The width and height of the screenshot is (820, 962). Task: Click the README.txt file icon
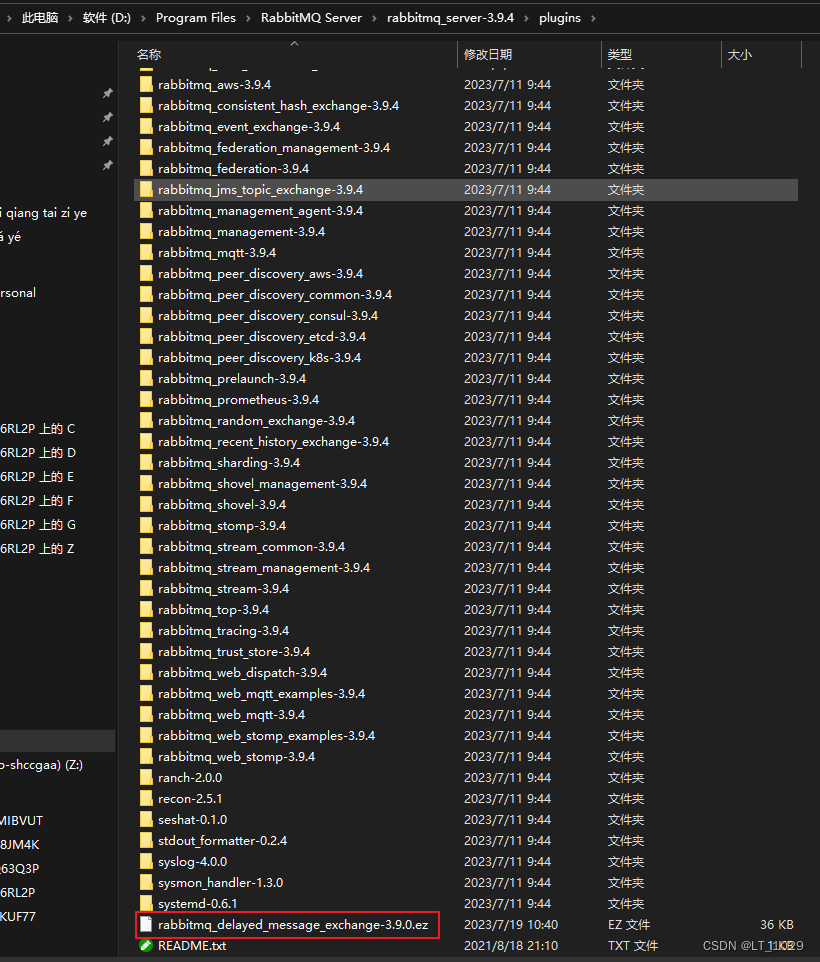tap(146, 945)
